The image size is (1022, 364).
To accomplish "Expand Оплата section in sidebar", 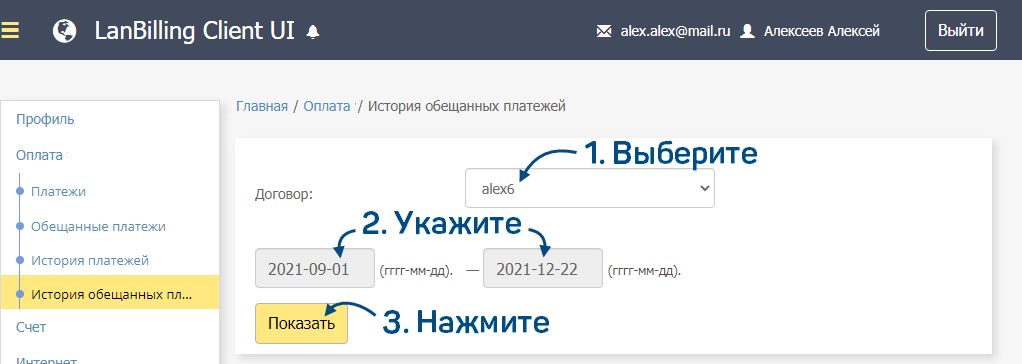I will pos(40,155).
